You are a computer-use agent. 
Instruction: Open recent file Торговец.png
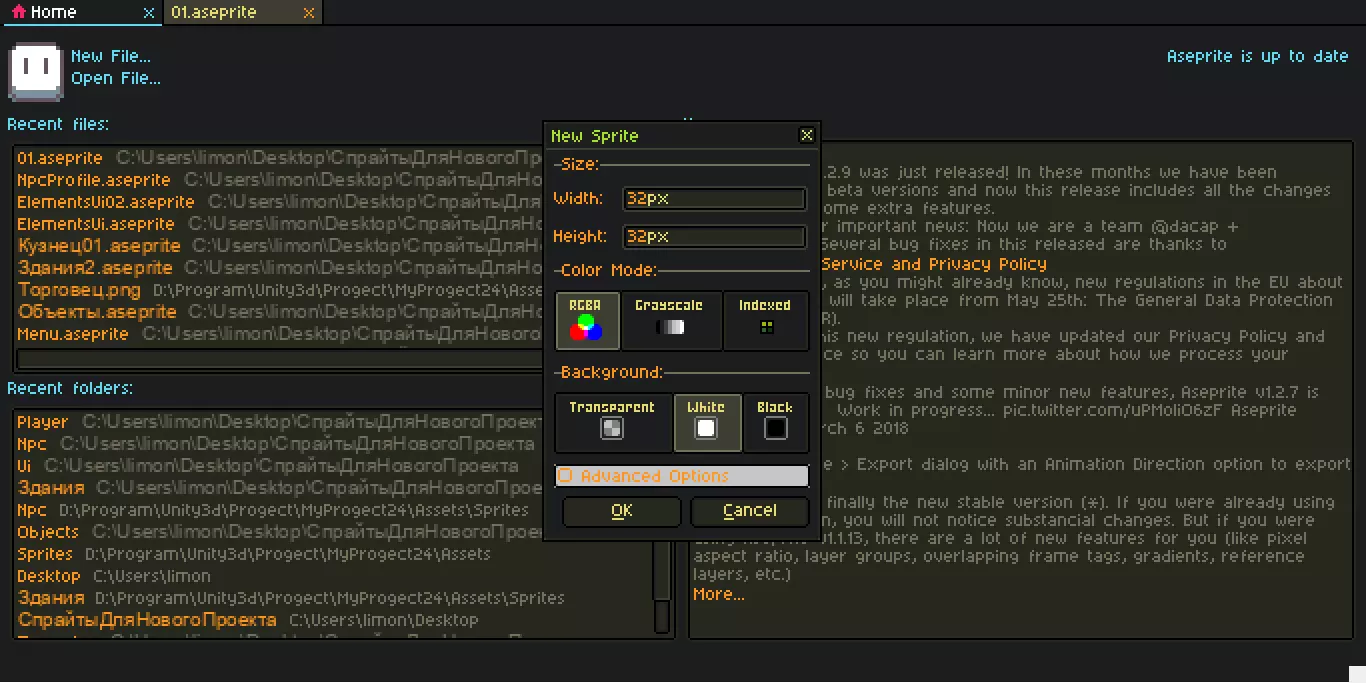point(280,290)
